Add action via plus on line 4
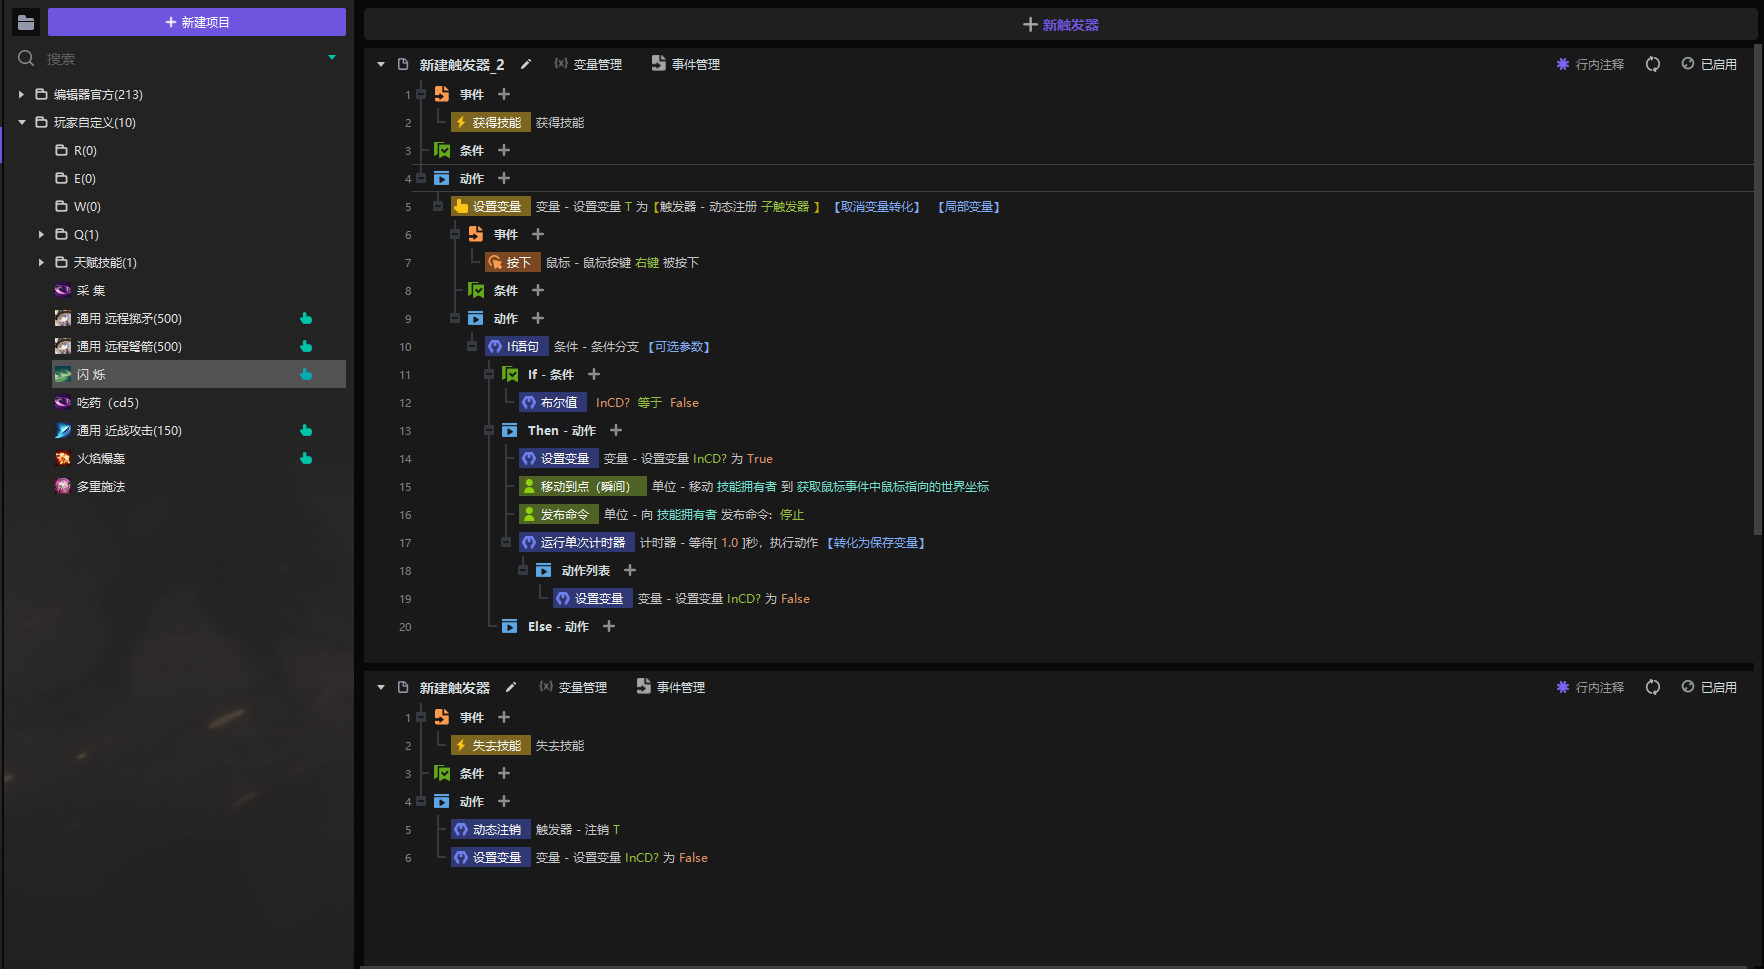1764x969 pixels. 504,179
